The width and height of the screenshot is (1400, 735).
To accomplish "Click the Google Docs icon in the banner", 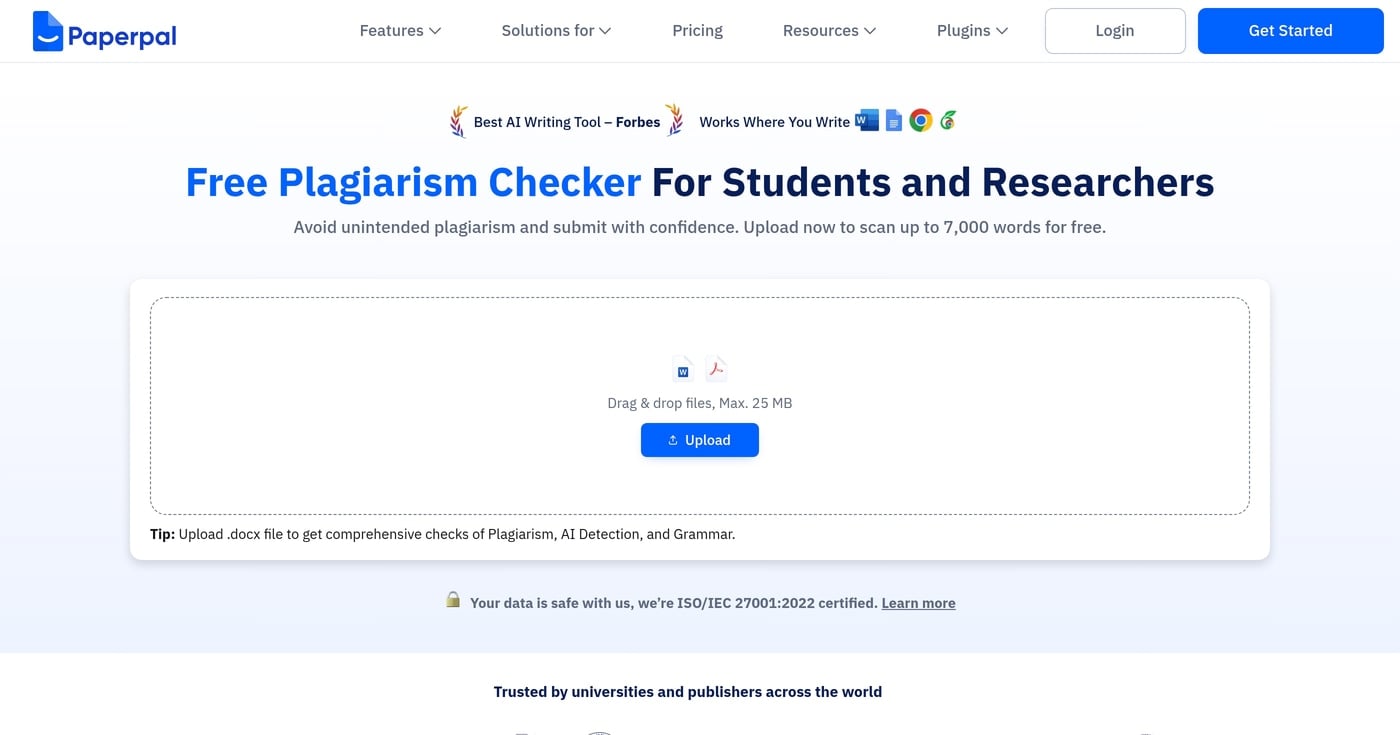I will pyautogui.click(x=894, y=121).
